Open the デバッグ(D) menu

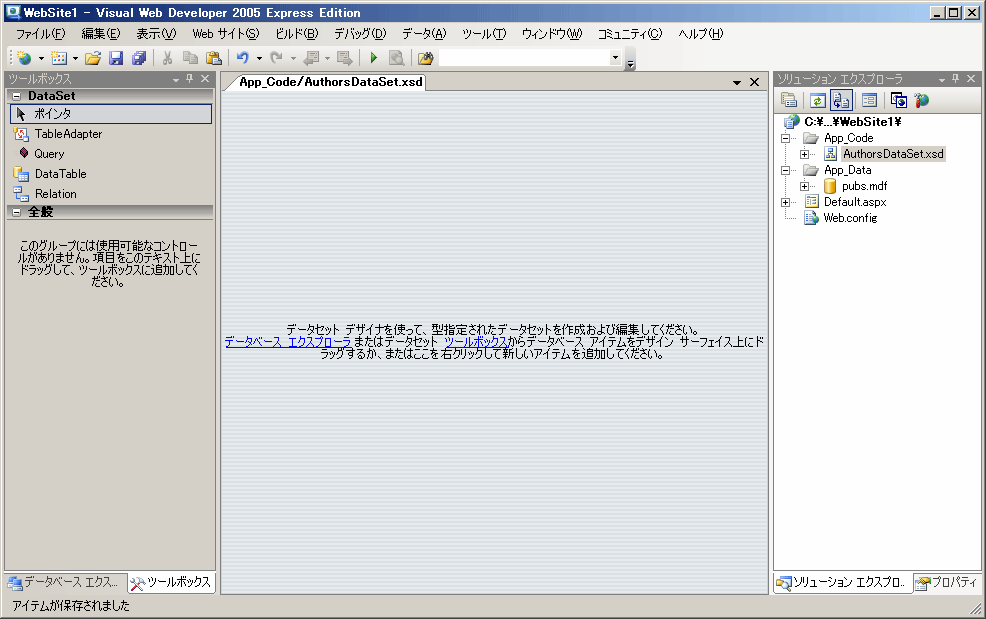click(360, 34)
